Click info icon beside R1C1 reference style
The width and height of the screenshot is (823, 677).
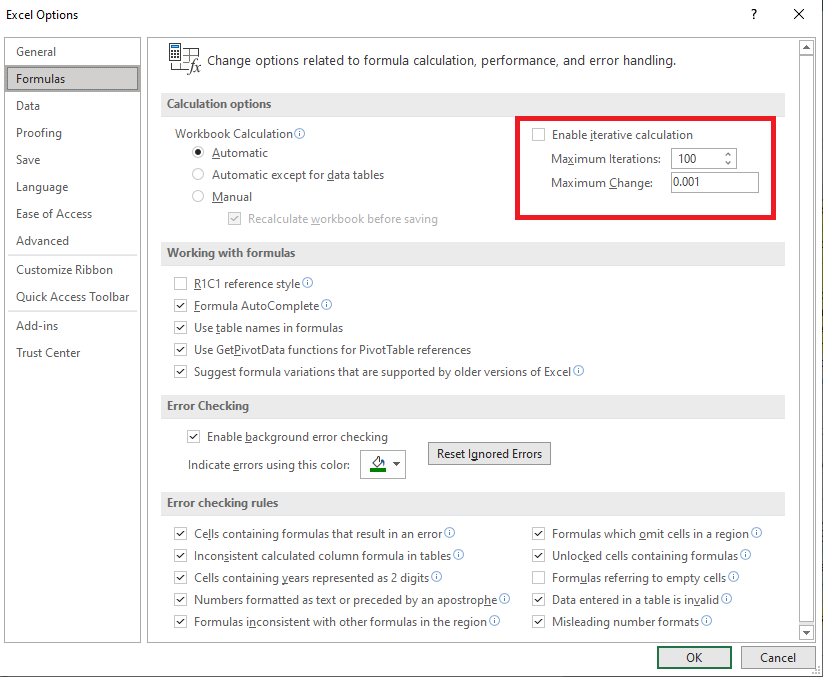(308, 283)
